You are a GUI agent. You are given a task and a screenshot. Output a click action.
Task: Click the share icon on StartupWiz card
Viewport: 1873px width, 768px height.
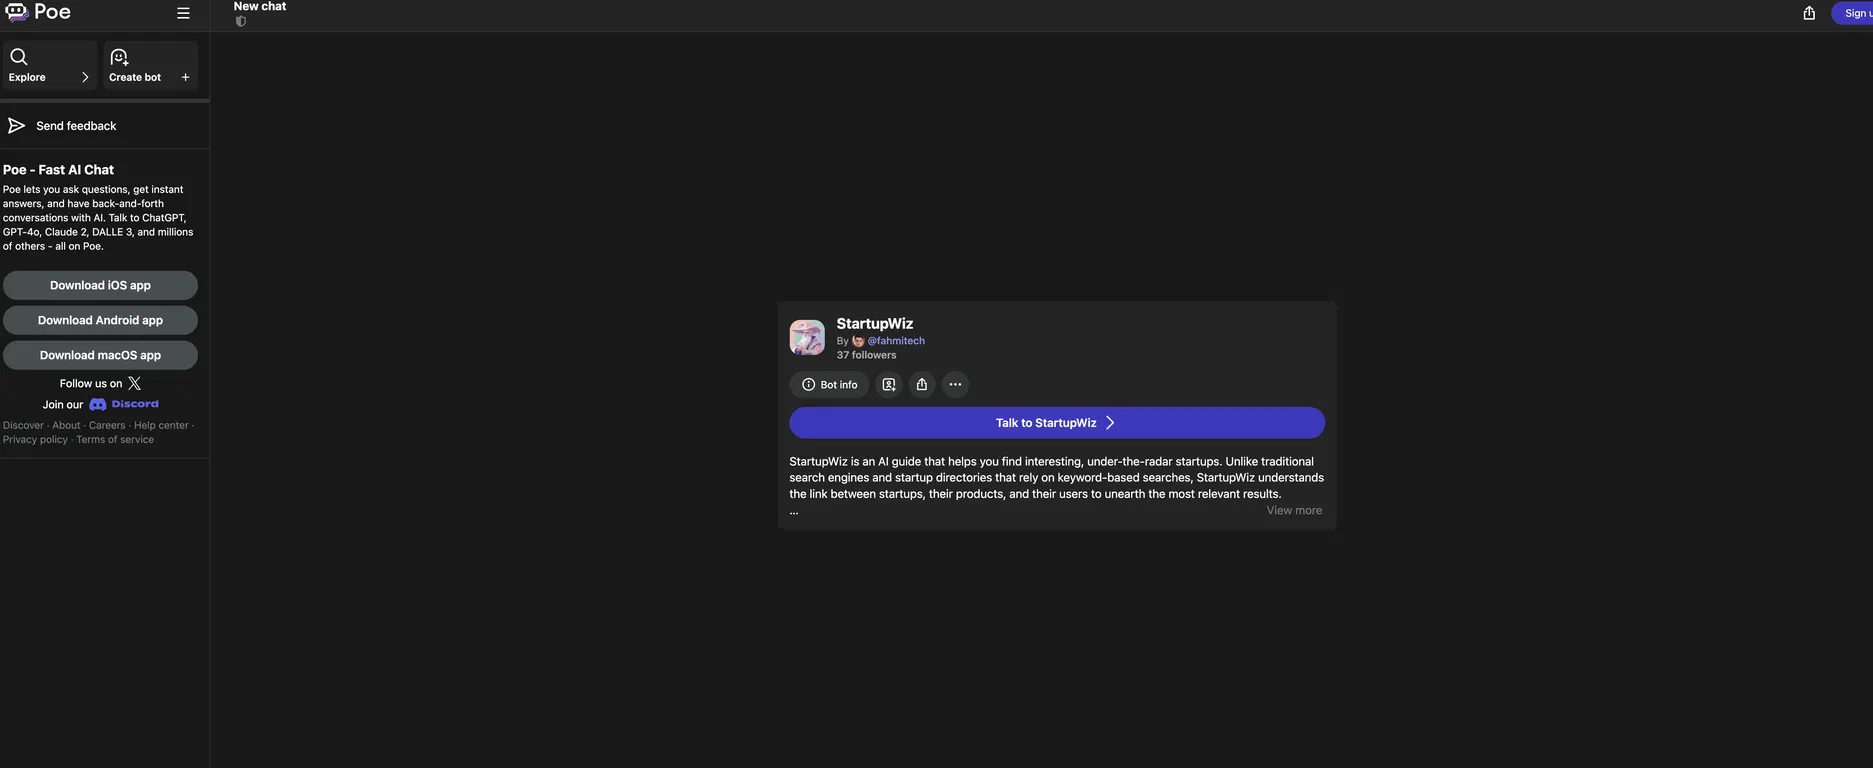pos(922,385)
